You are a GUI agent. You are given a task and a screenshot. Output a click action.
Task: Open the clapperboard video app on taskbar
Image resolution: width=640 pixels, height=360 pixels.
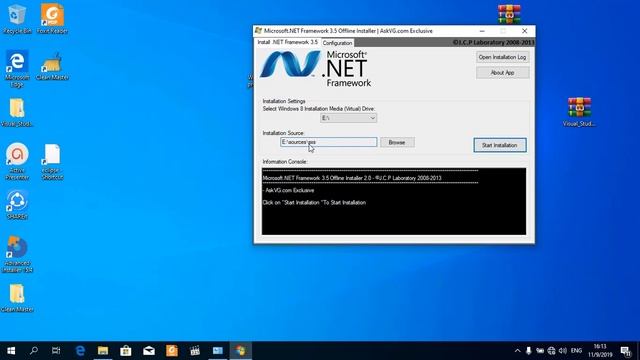195,351
